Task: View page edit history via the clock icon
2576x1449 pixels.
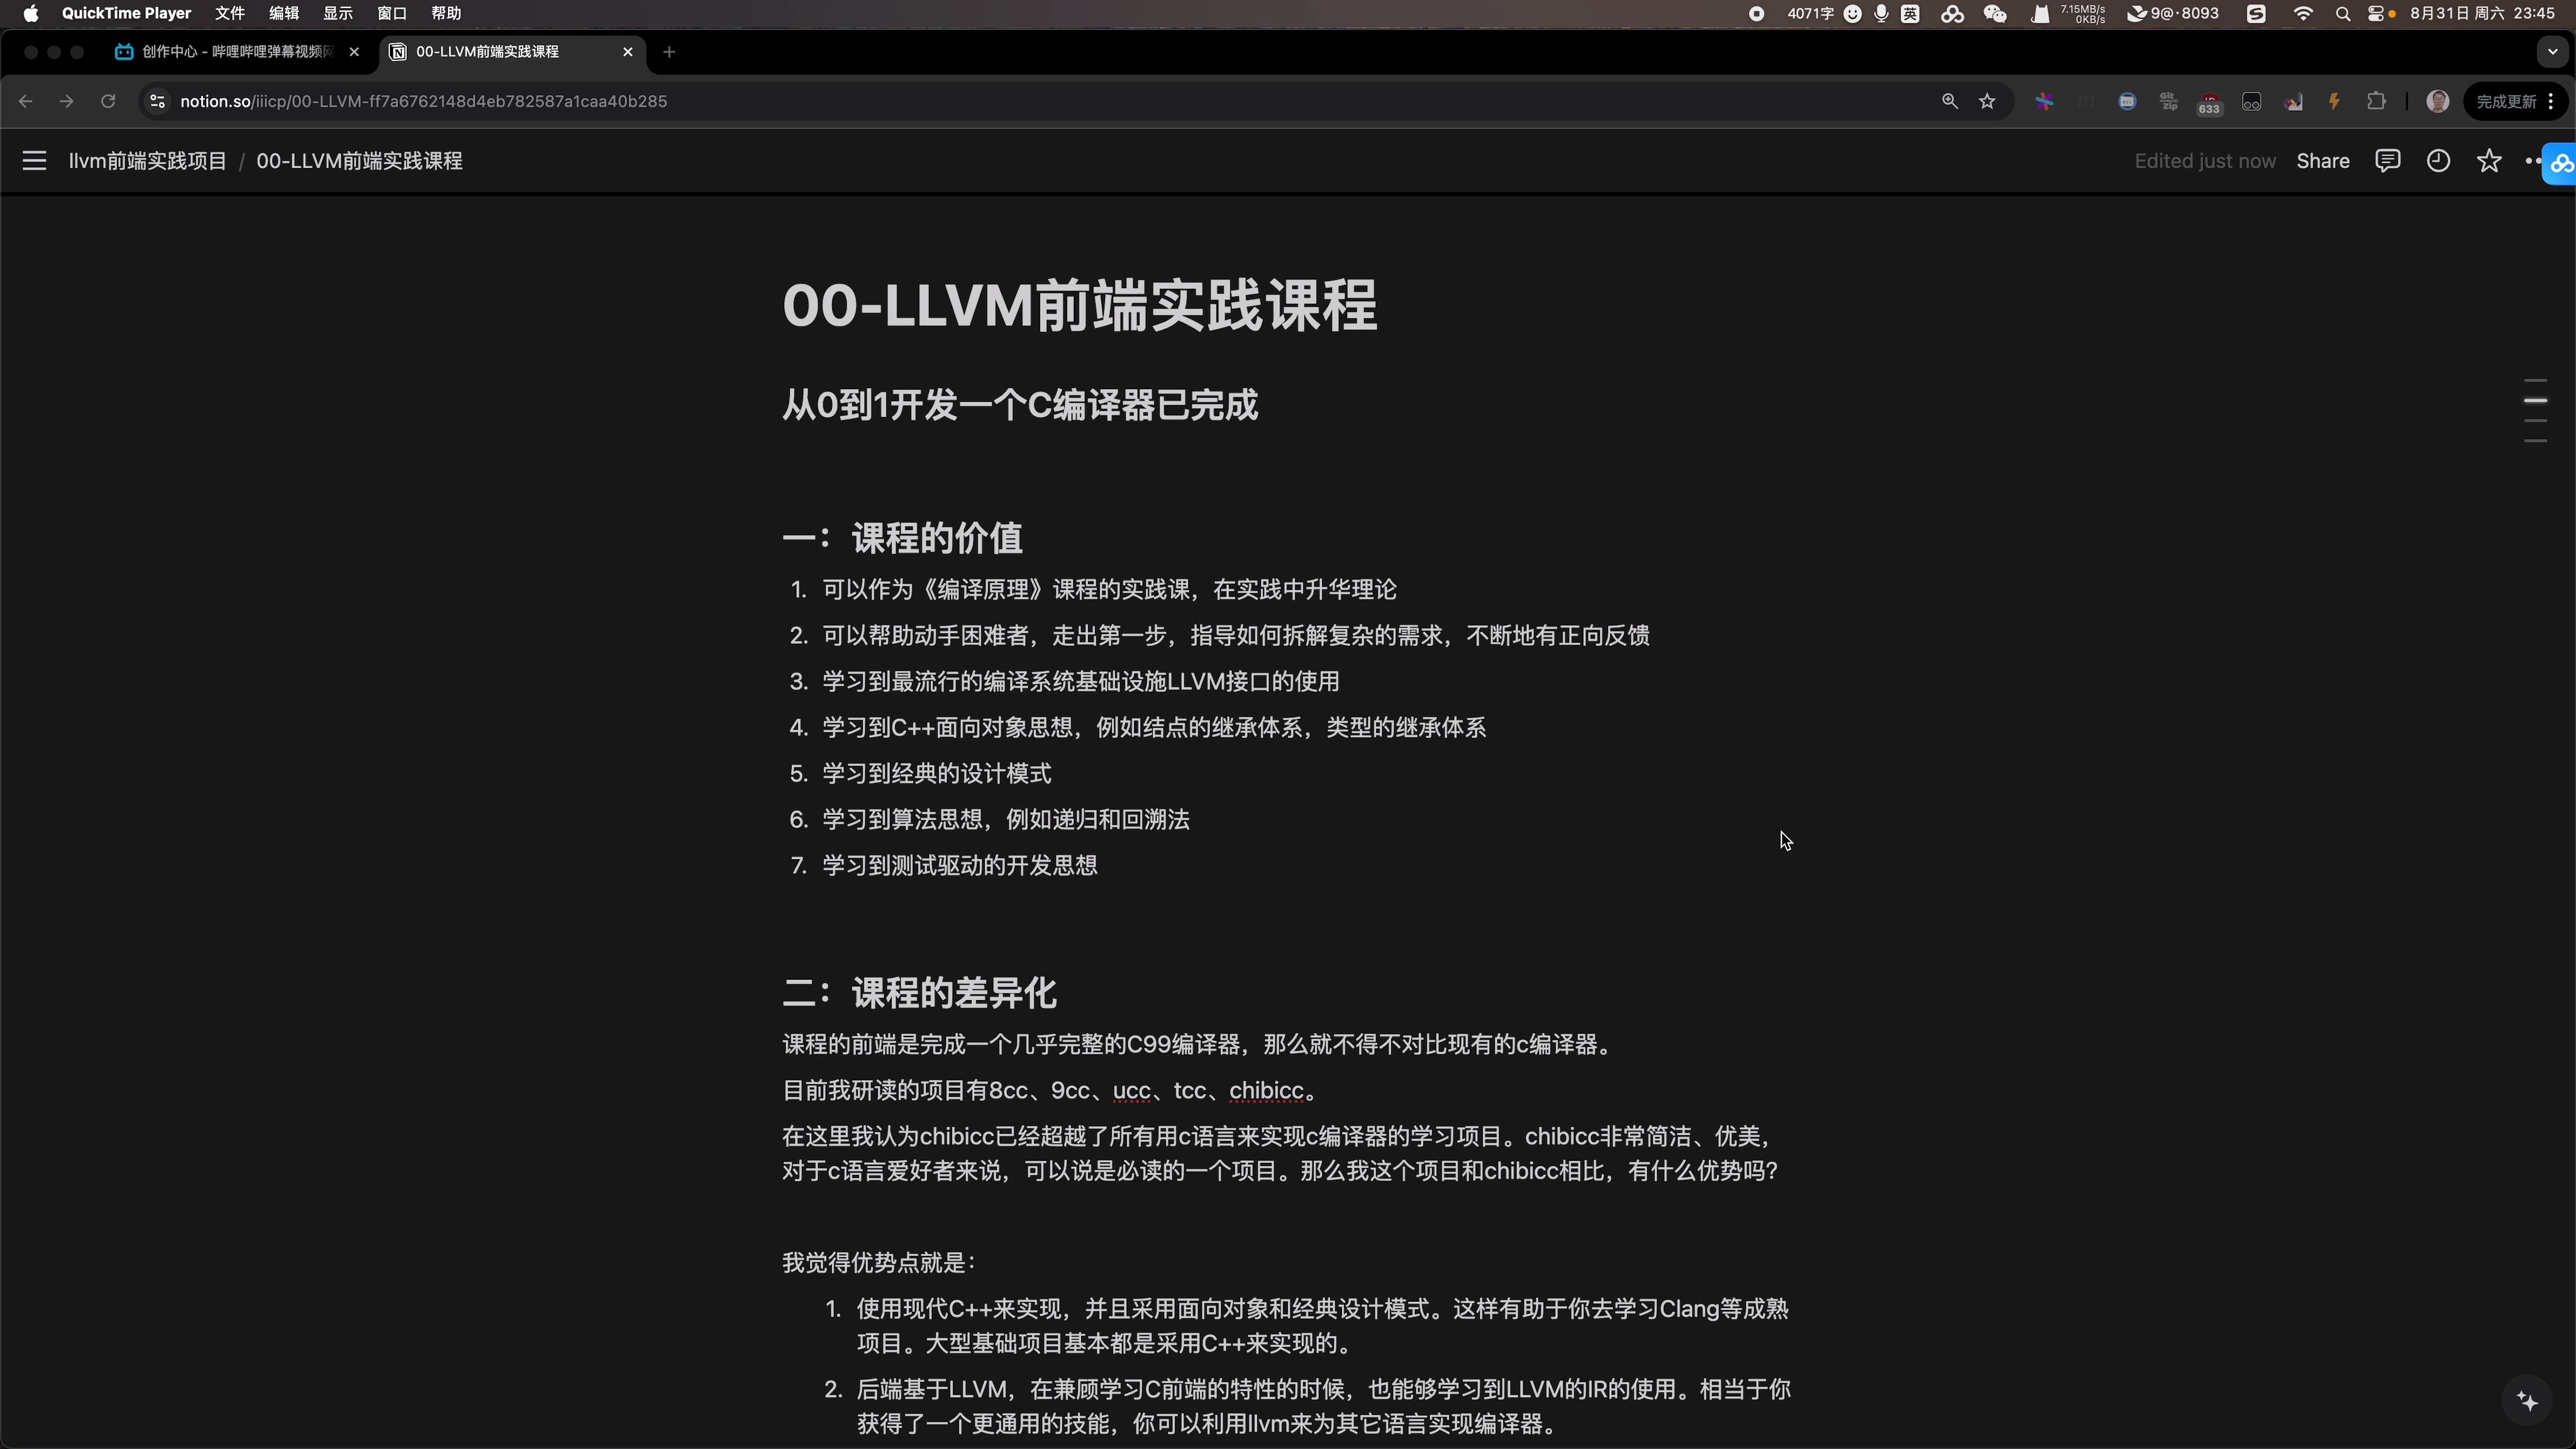Action: [2439, 160]
